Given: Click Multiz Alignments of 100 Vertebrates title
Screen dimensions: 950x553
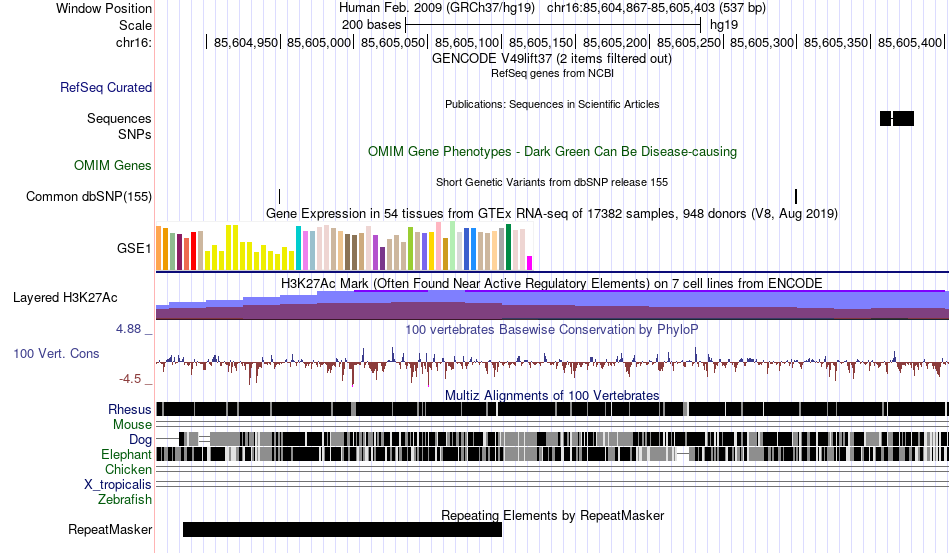Looking at the screenshot, I should click(552, 396).
